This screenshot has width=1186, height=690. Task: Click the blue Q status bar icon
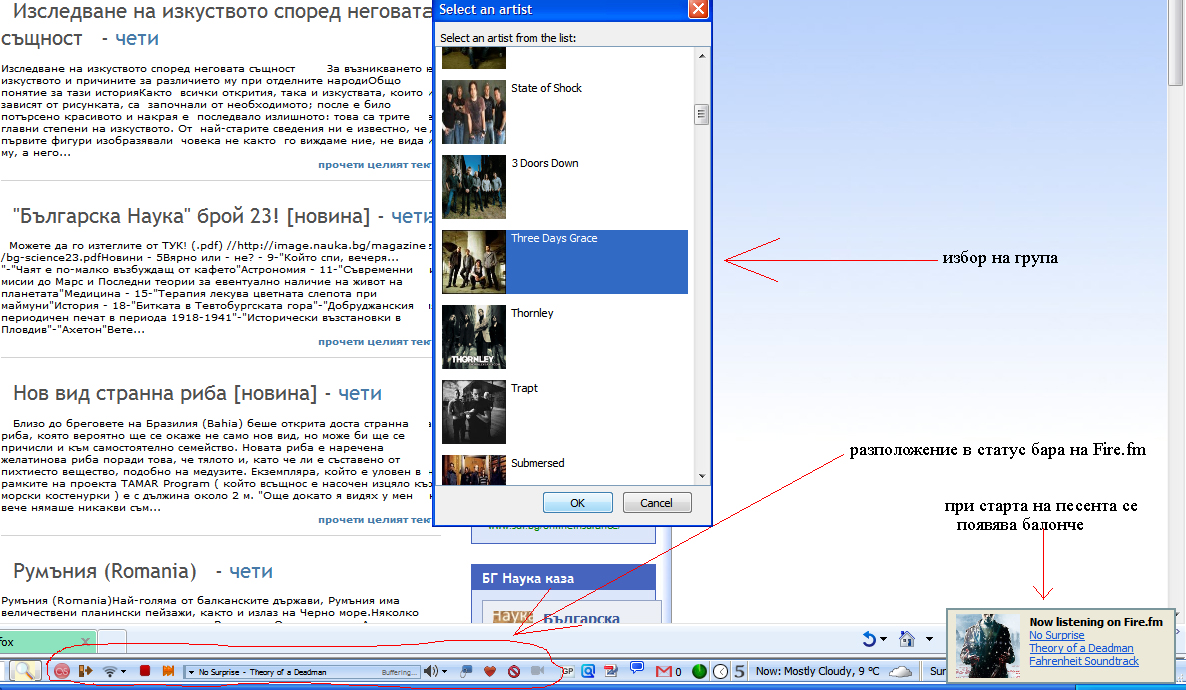pos(588,671)
